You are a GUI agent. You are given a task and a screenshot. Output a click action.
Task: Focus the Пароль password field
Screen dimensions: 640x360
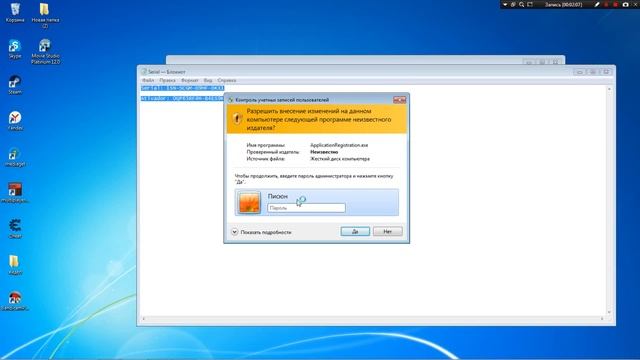(306, 208)
